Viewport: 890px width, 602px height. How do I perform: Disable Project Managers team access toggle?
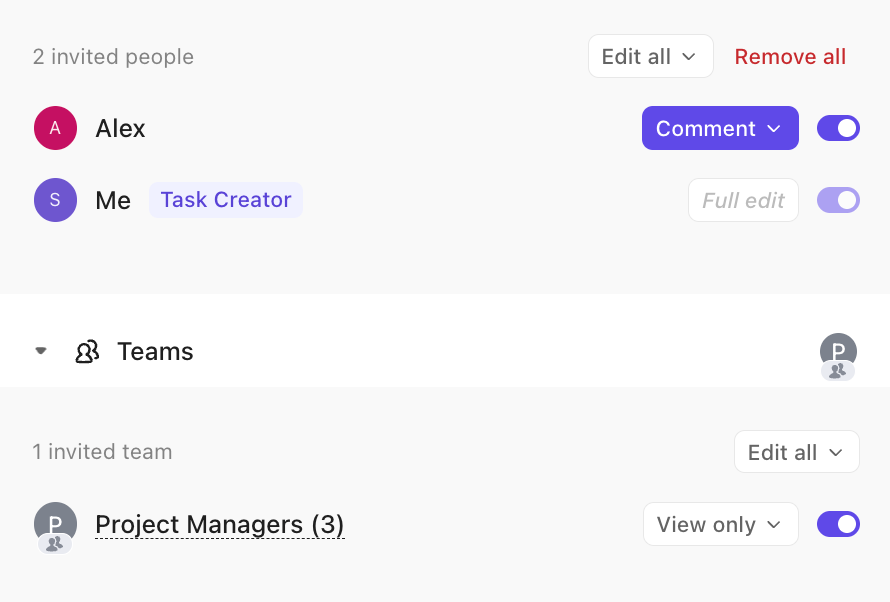[838, 524]
